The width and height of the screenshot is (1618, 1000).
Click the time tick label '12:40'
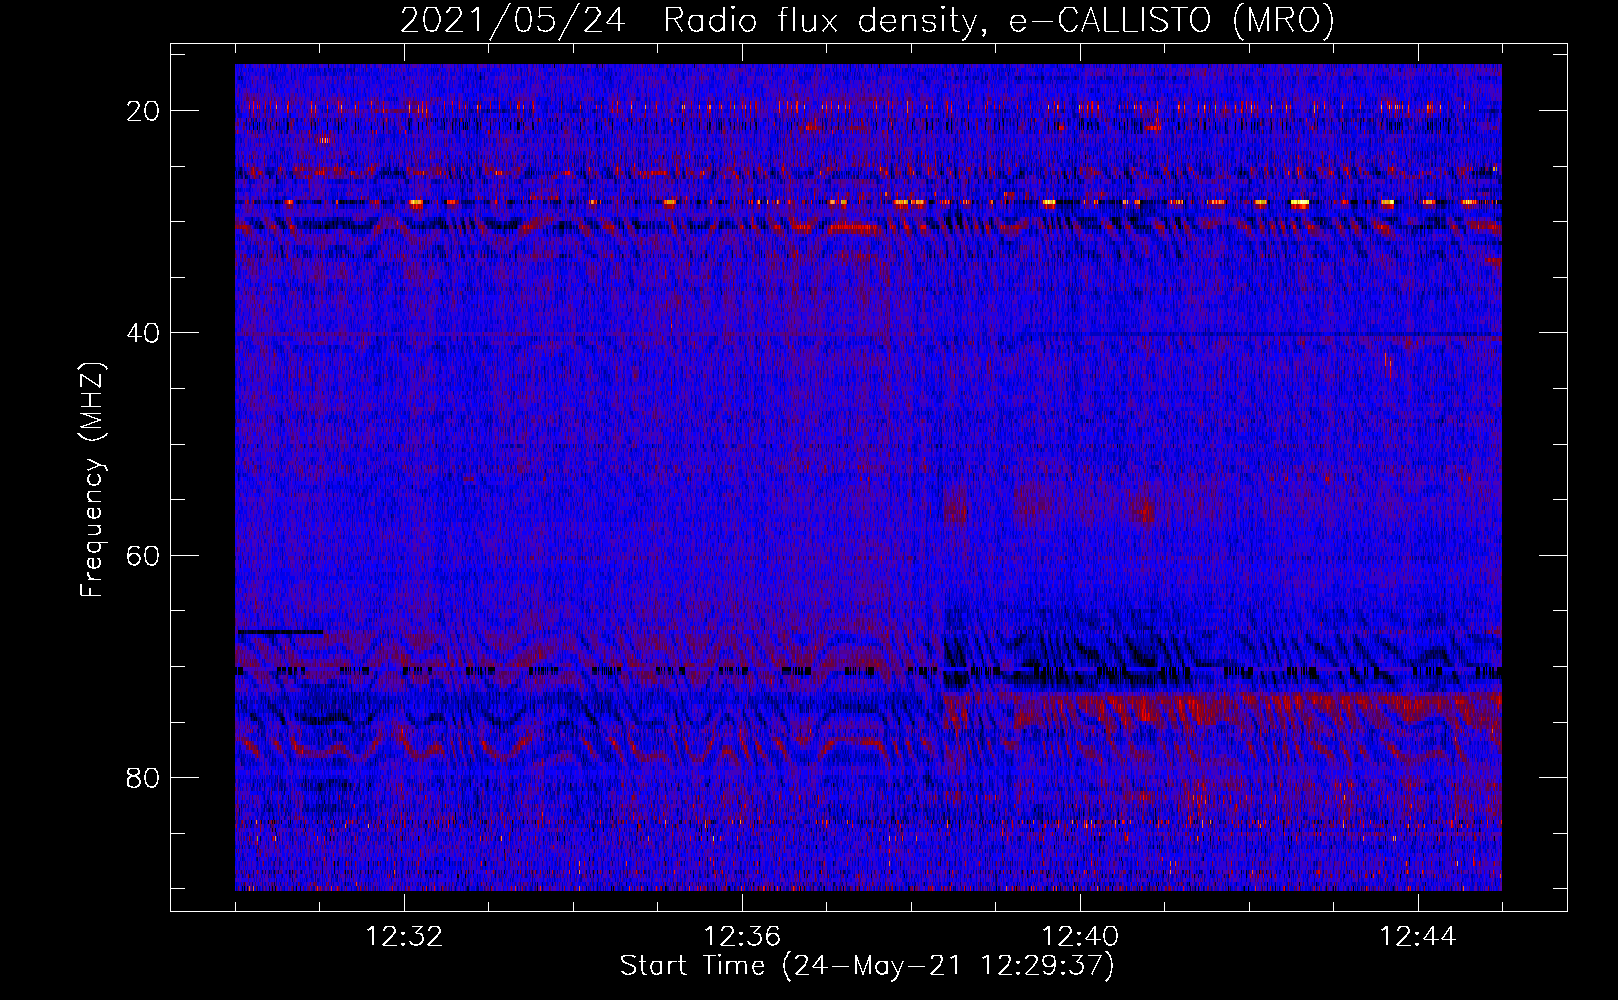pyautogui.click(x=1080, y=936)
